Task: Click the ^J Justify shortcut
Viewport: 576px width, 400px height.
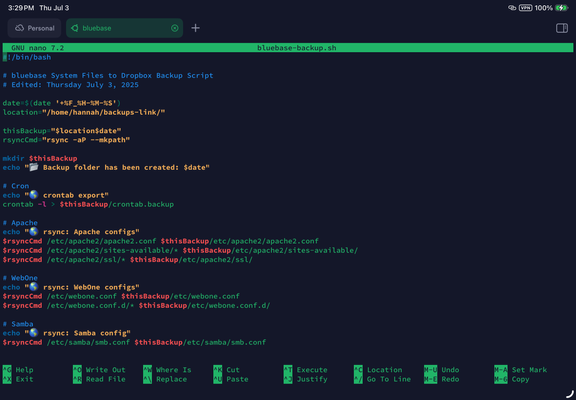Action: coord(305,379)
